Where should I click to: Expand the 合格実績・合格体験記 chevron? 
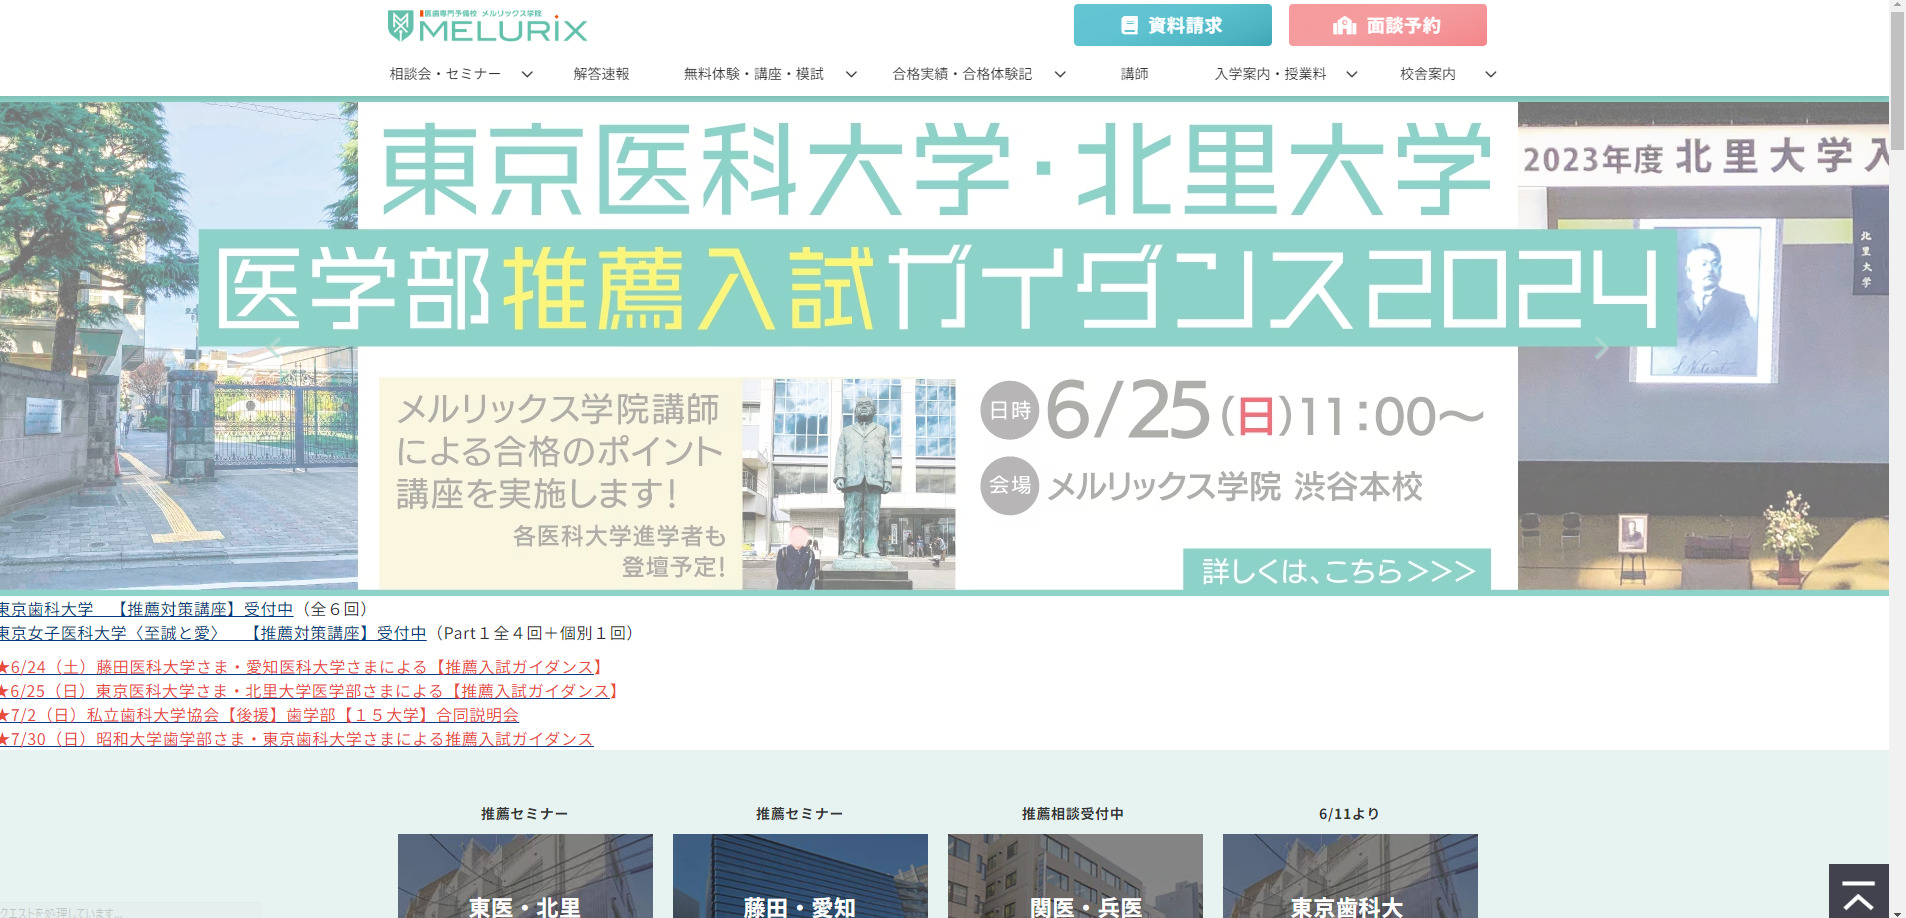tap(1060, 74)
